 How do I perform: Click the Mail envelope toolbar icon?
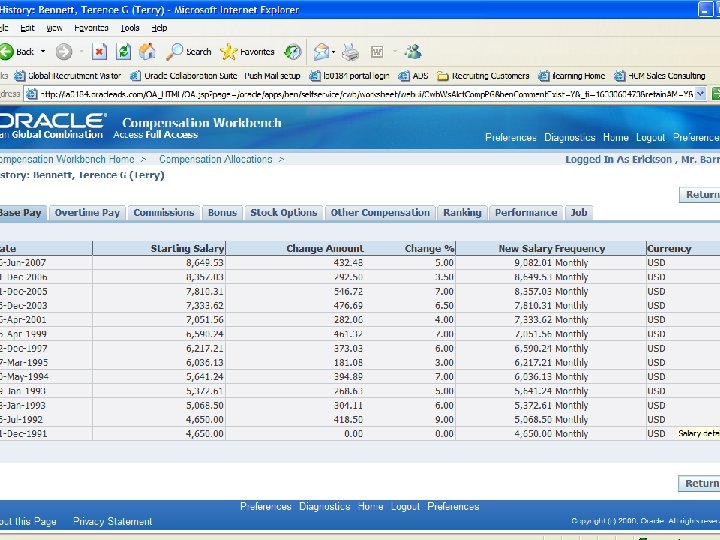(321, 51)
